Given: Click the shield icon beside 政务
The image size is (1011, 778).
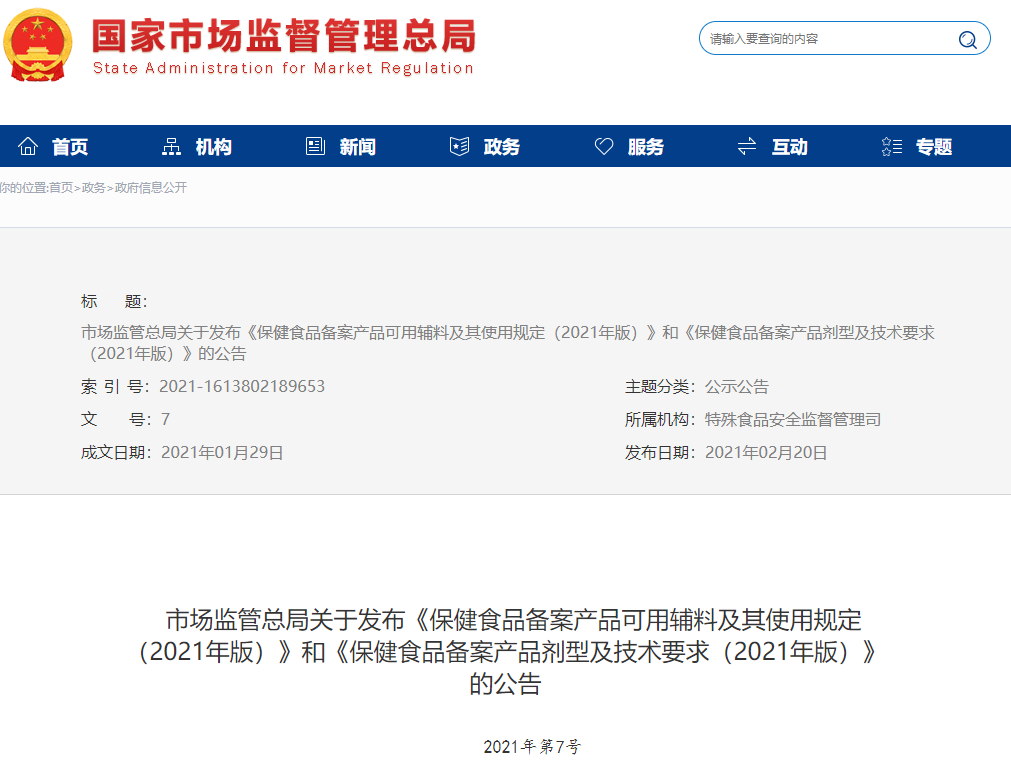Looking at the screenshot, I should [x=459, y=146].
